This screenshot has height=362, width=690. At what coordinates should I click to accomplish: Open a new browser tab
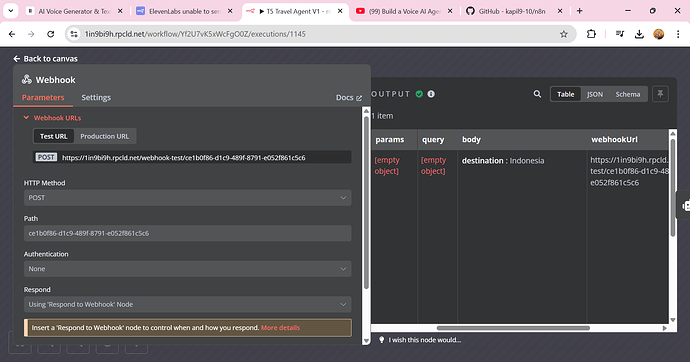coord(580,11)
